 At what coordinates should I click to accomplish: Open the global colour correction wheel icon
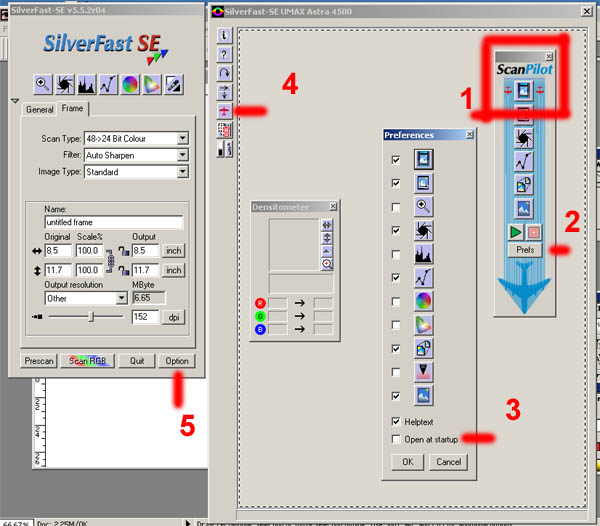click(130, 84)
